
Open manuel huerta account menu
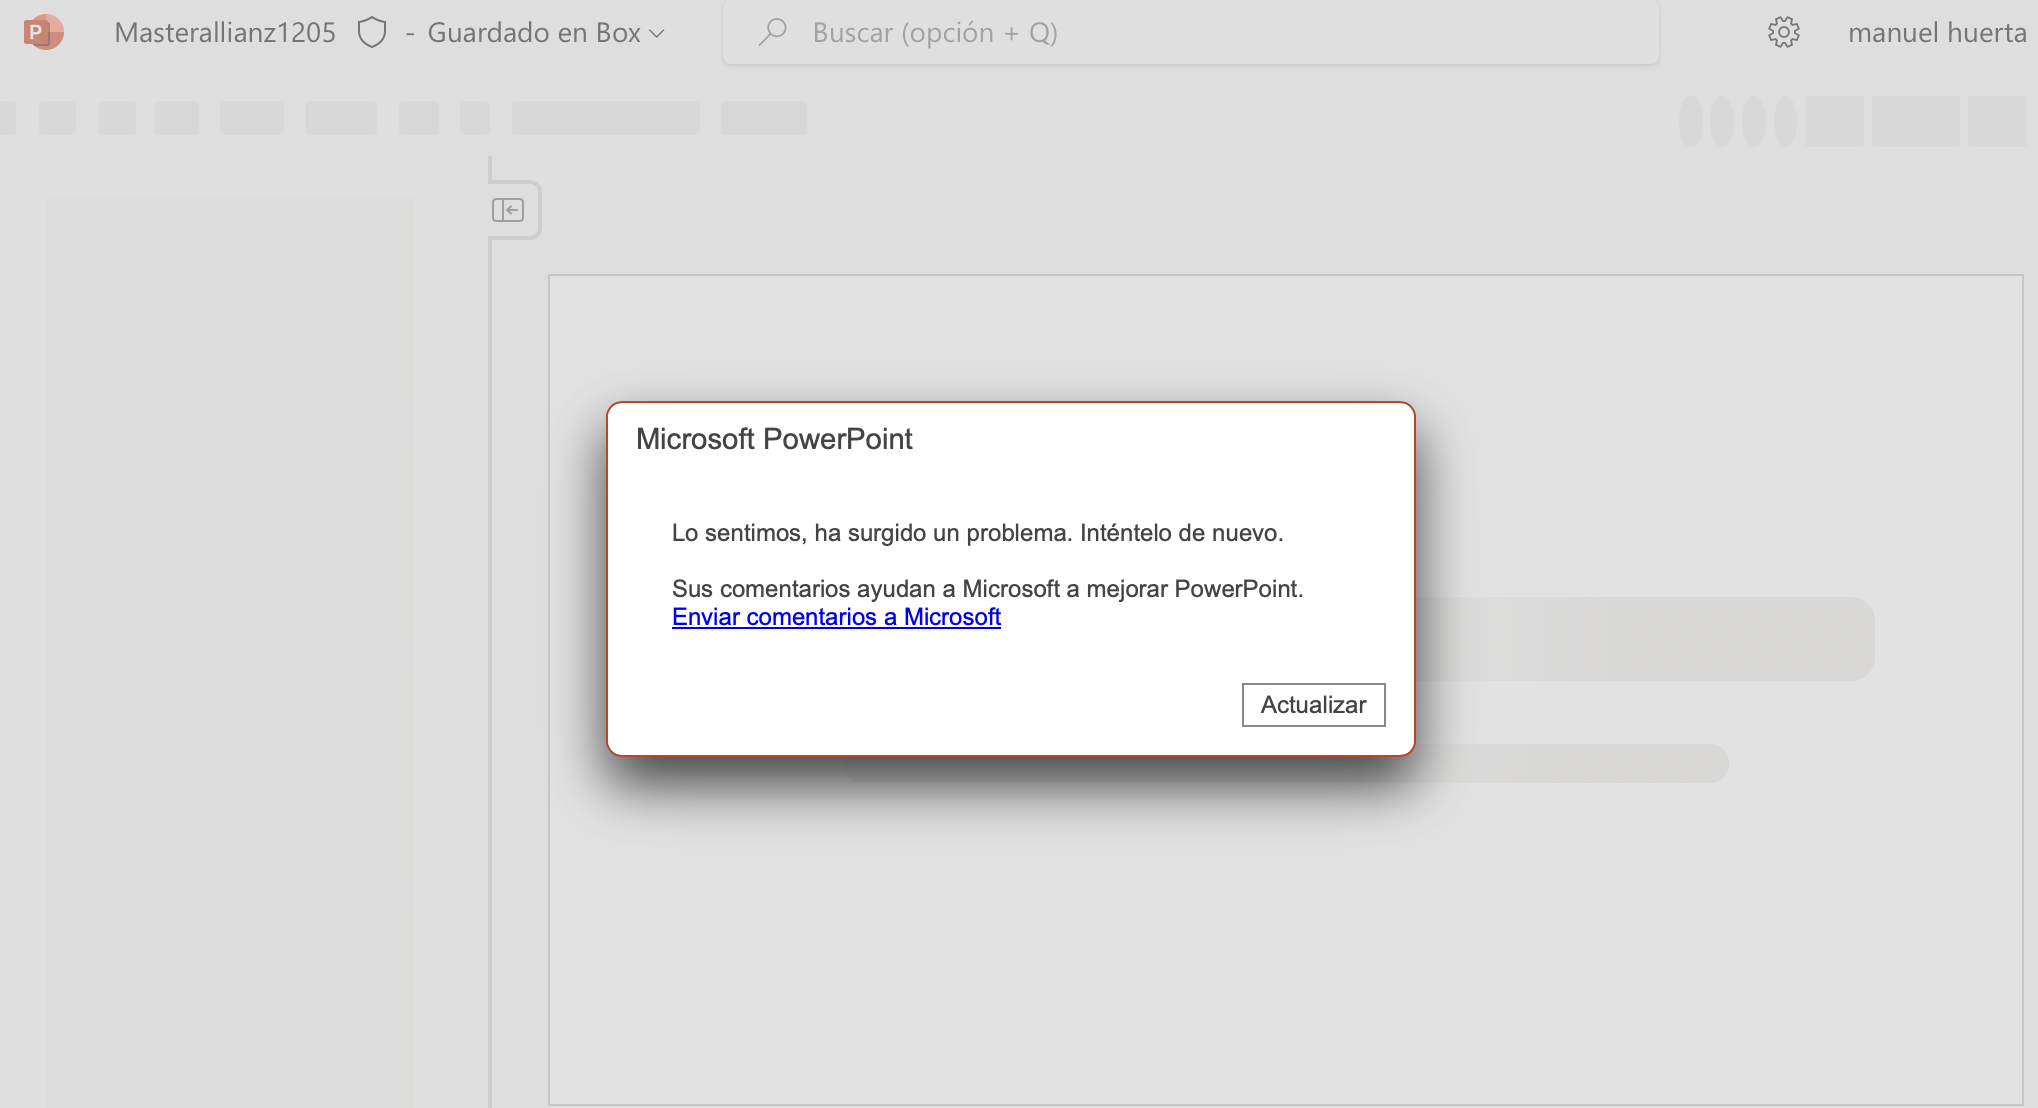tap(1937, 33)
